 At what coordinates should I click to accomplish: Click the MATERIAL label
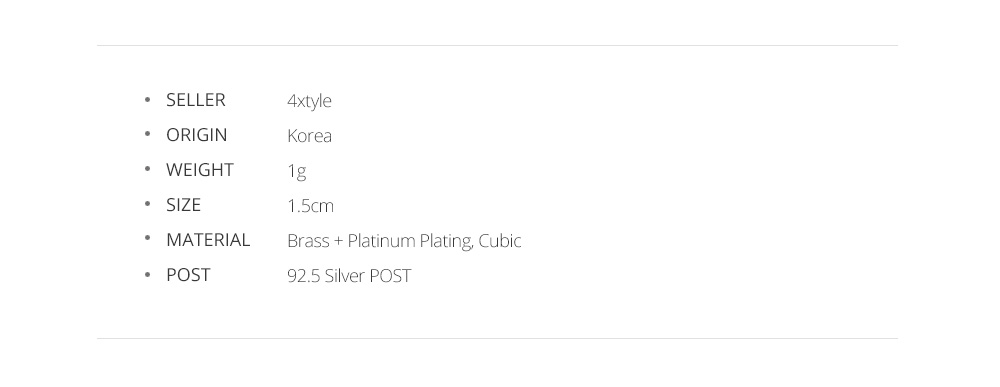click(208, 240)
